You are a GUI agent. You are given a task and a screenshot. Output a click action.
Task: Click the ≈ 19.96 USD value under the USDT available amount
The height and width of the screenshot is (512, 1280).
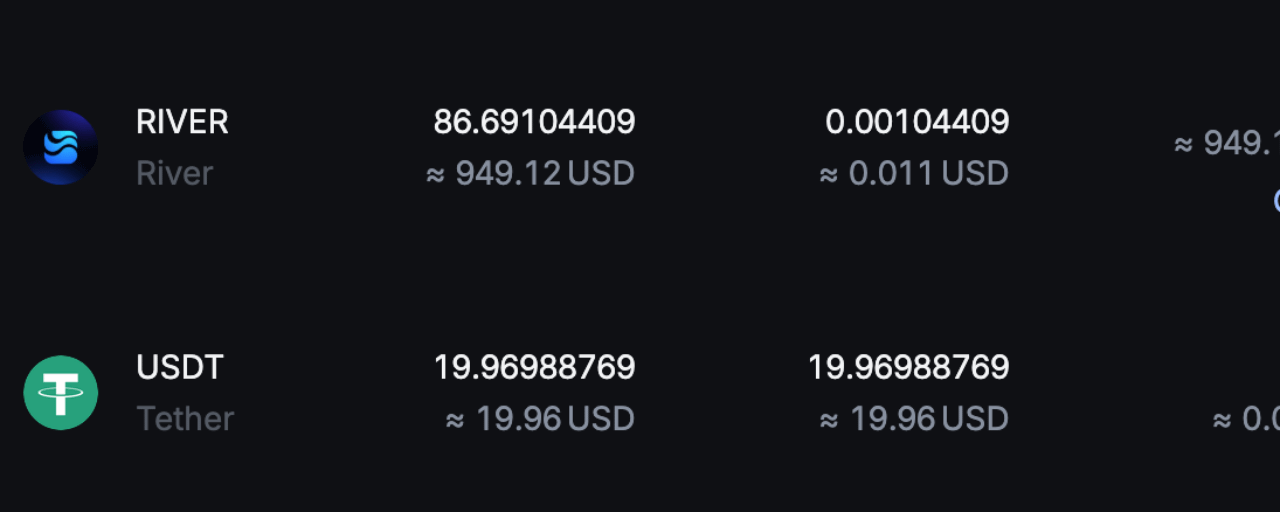(x=914, y=418)
